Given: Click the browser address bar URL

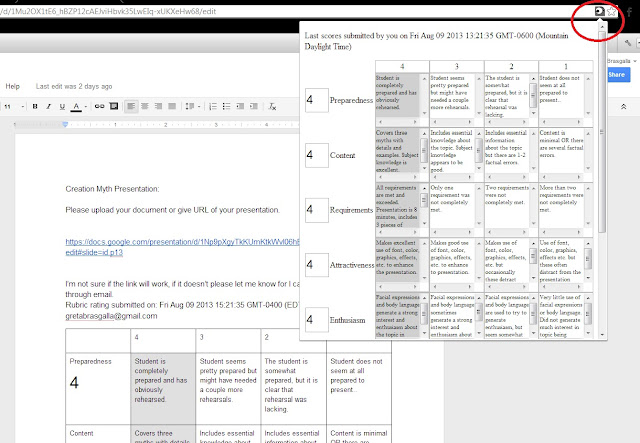Looking at the screenshot, I should 108,11.
